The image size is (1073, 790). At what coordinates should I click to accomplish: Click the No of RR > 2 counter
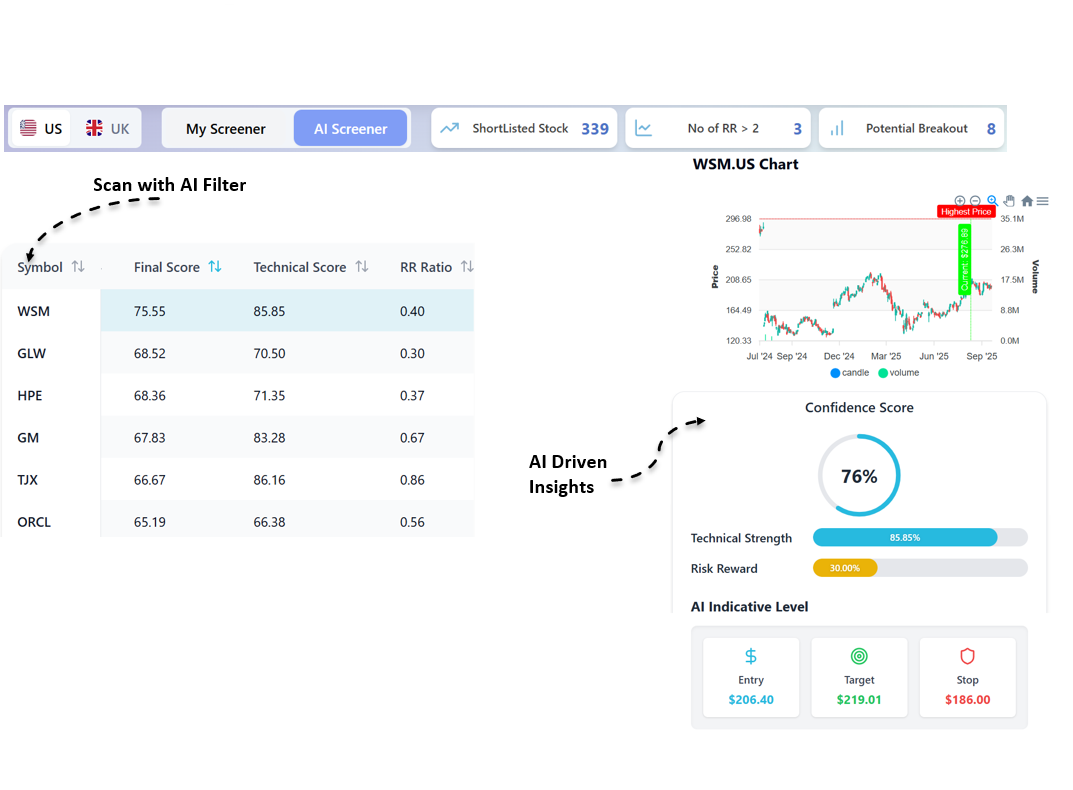pos(717,127)
